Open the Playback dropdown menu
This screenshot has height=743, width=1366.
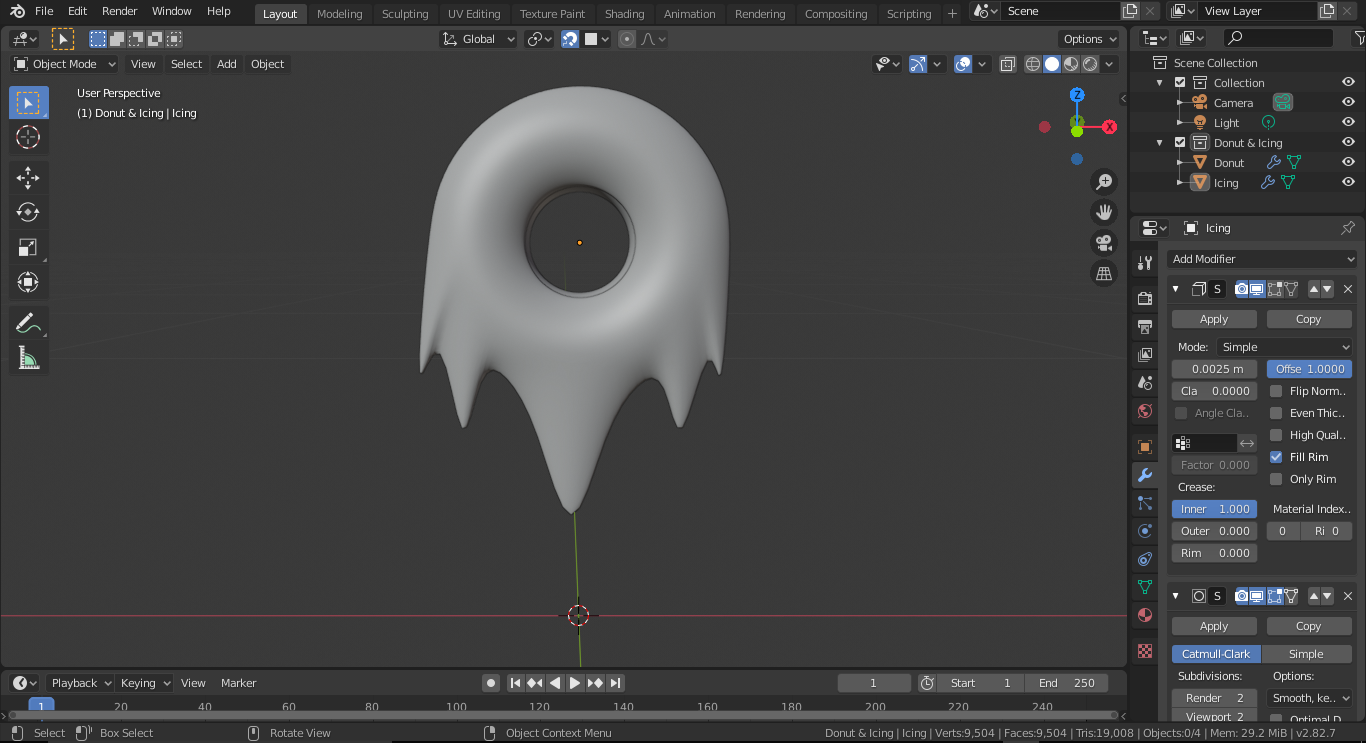click(80, 683)
